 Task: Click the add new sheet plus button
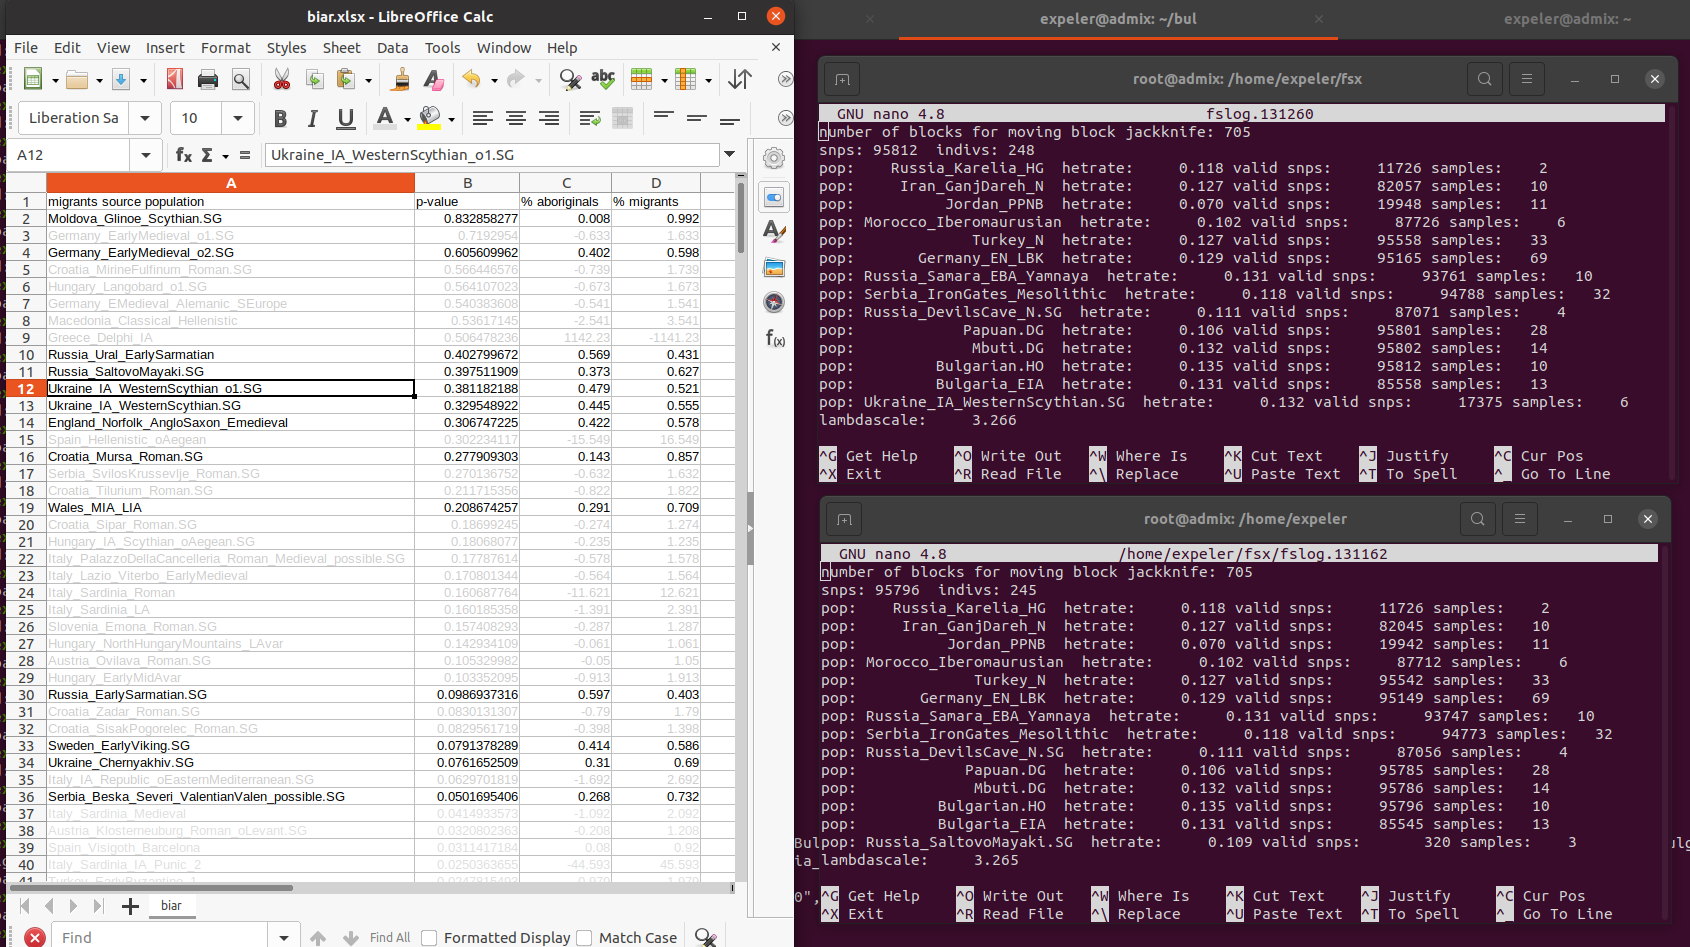click(x=130, y=906)
